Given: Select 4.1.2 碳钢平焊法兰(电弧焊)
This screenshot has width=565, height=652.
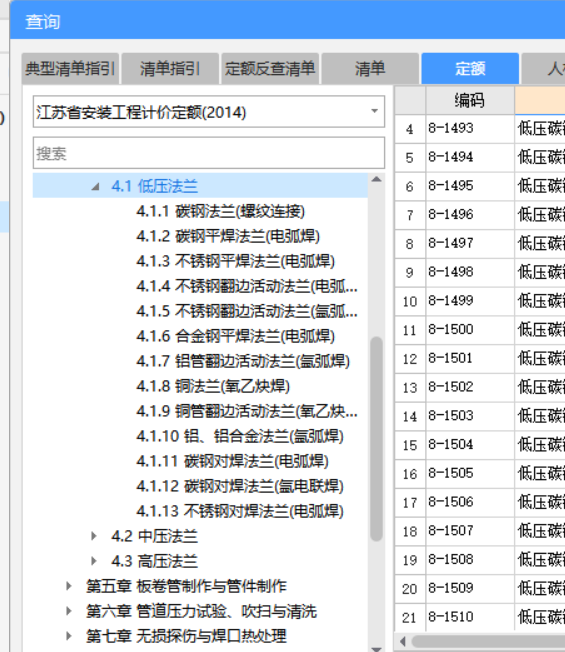Looking at the screenshot, I should (228, 236).
